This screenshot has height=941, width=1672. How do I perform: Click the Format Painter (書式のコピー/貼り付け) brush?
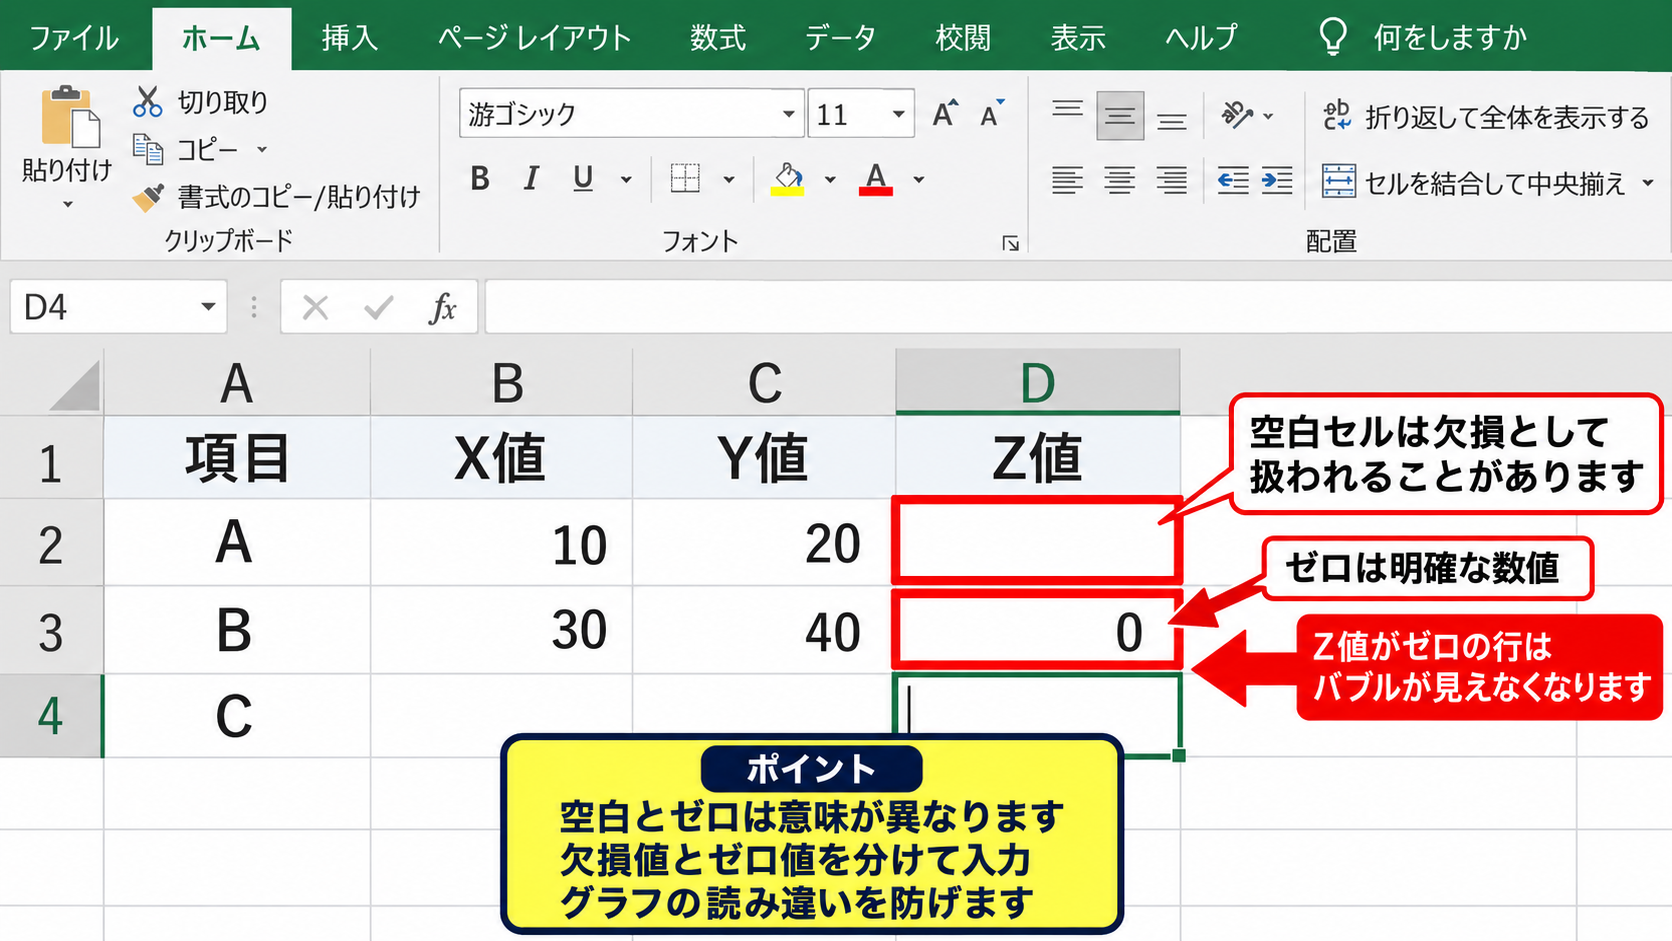(x=148, y=196)
